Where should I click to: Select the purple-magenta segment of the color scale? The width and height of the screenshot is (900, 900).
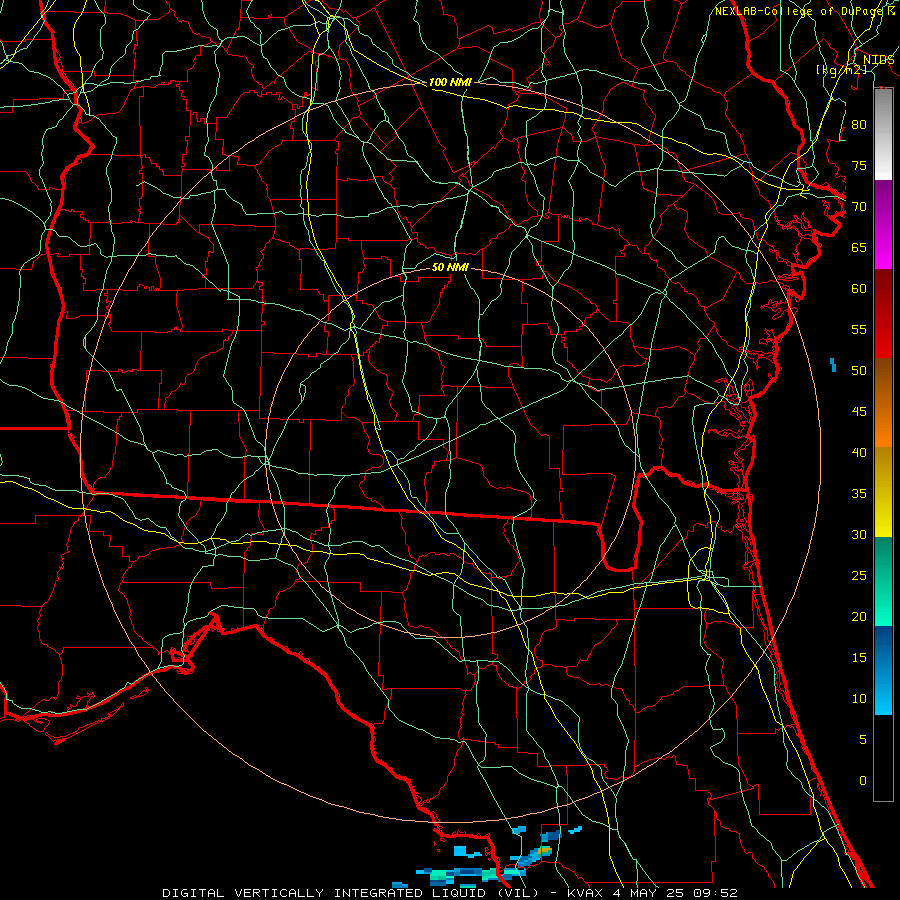coord(883,225)
